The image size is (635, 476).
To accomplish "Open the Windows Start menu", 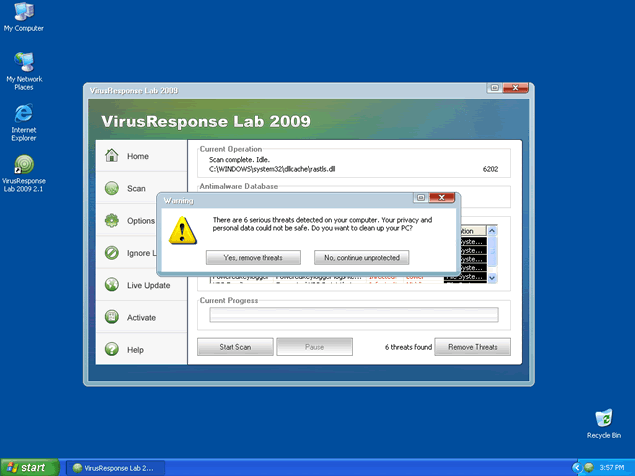I will pos(28,467).
